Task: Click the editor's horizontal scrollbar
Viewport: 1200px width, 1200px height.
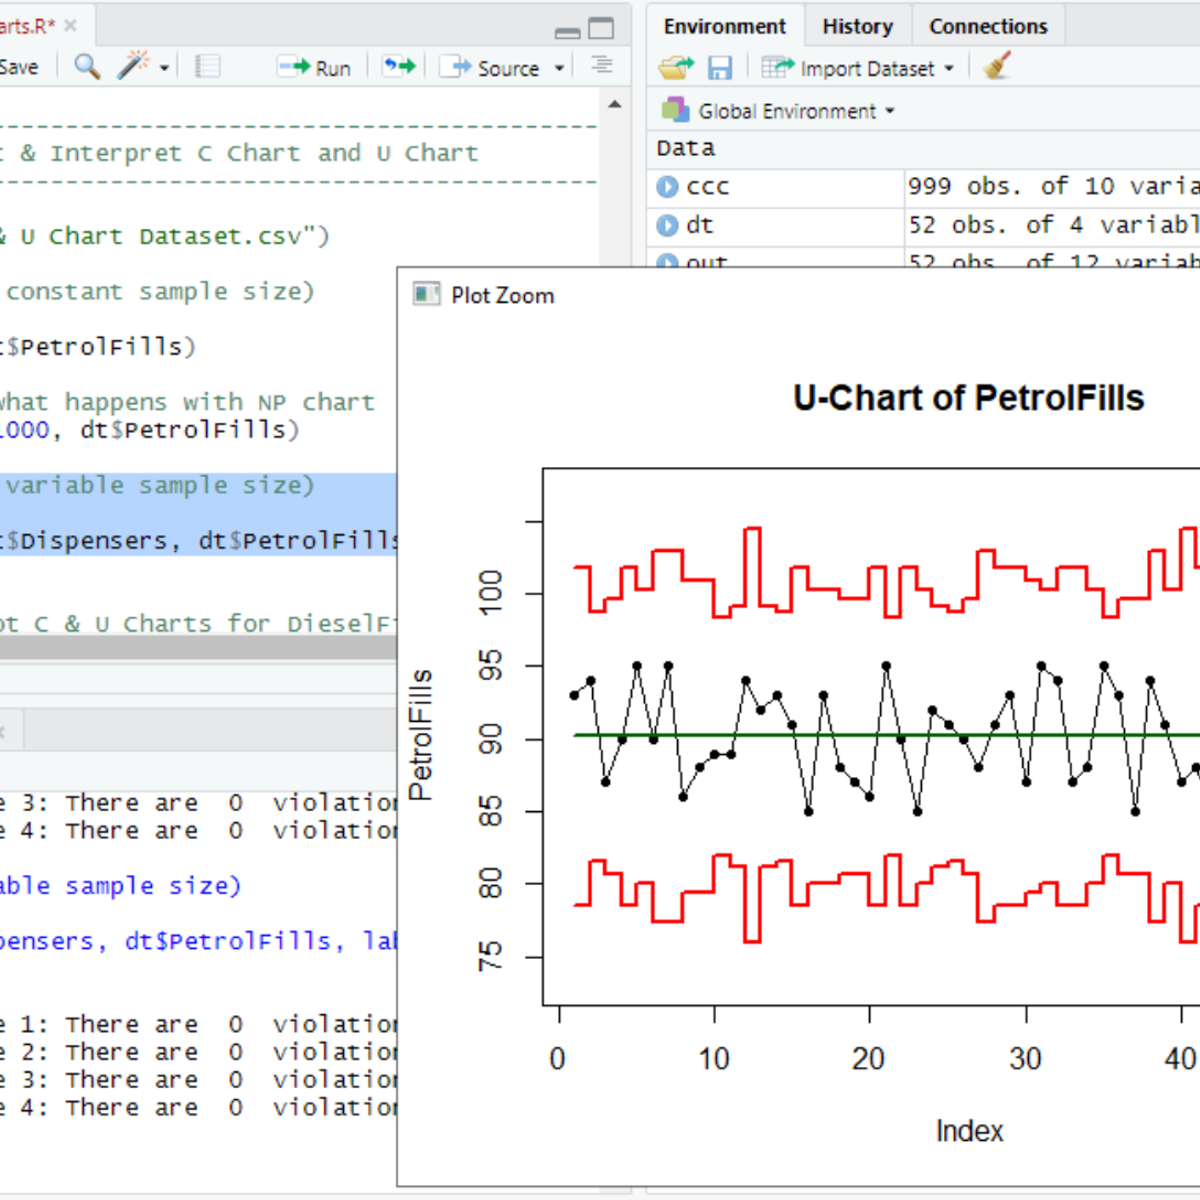Action: click(200, 648)
